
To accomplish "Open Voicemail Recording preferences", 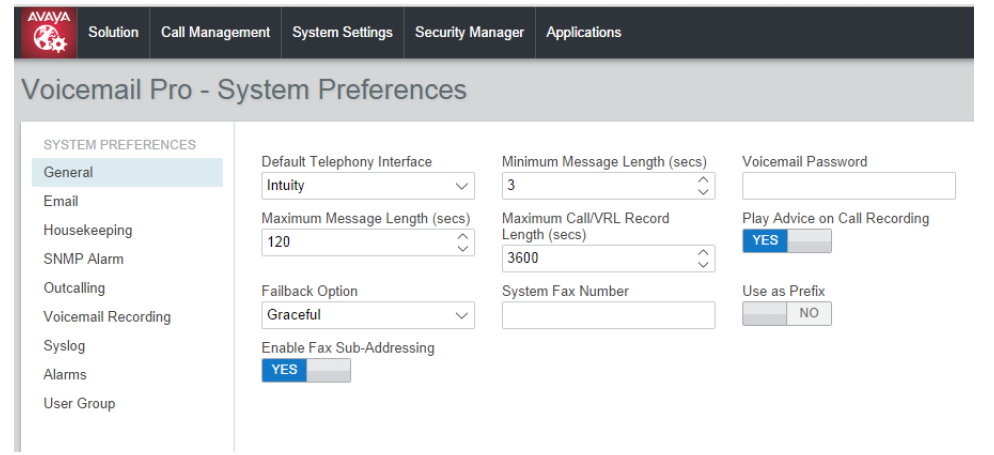I will click(x=107, y=317).
